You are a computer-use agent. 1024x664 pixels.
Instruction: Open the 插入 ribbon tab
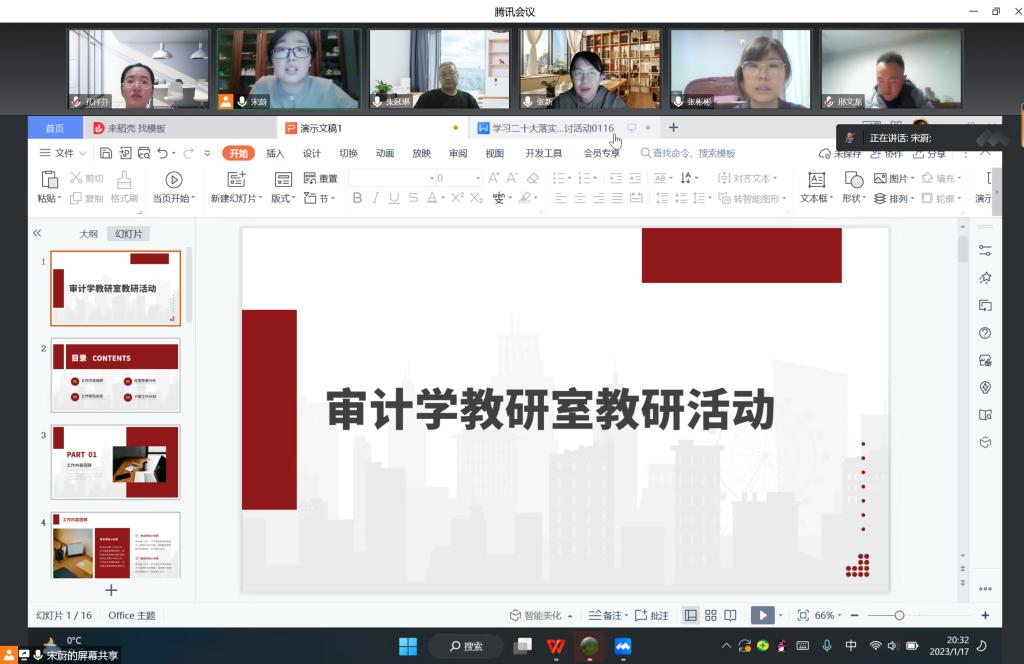pyautogui.click(x=275, y=153)
